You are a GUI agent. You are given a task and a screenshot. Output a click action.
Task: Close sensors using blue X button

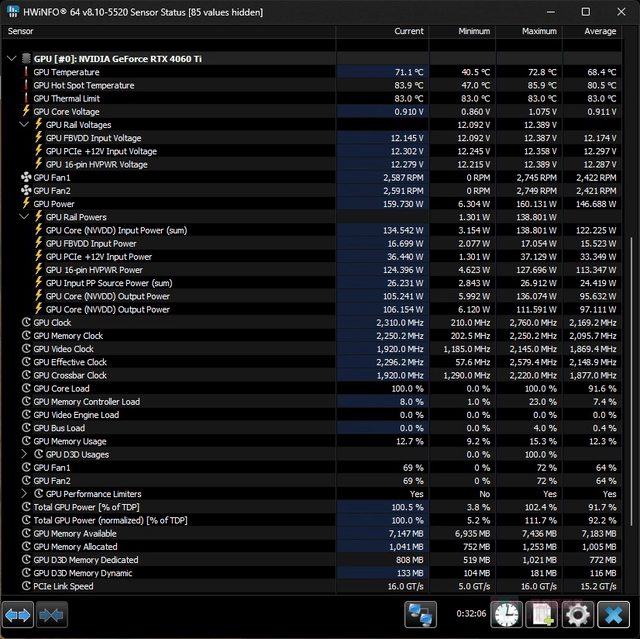(x=612, y=615)
